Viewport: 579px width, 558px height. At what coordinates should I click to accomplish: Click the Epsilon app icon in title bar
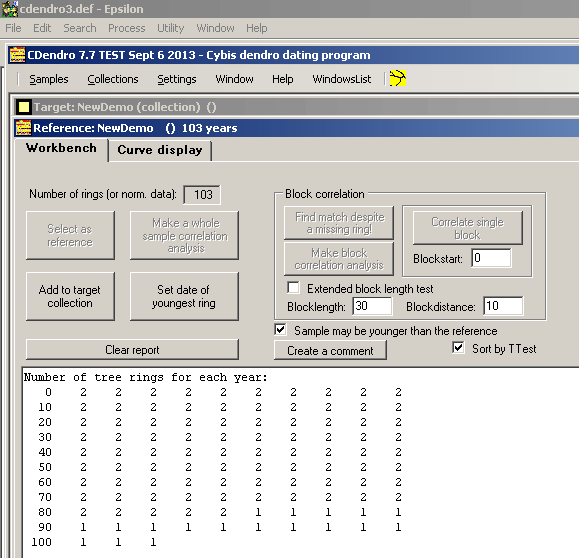click(10, 9)
